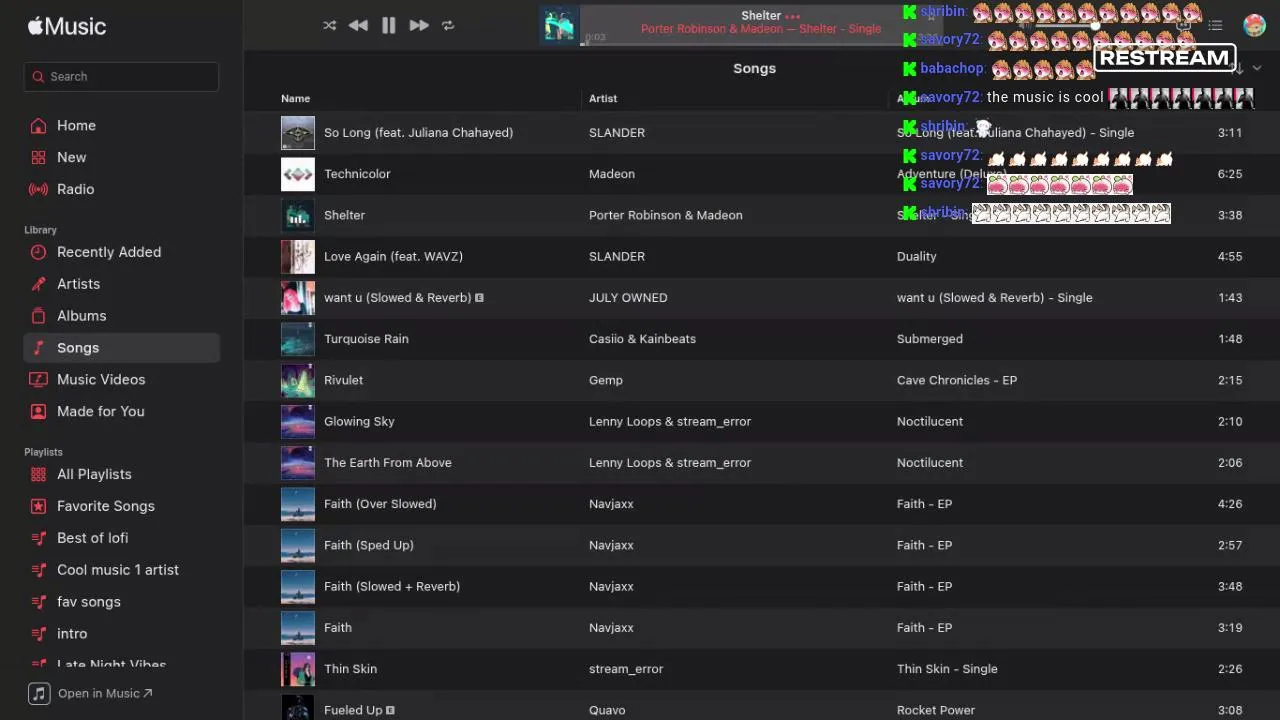Open the Cool music 1 artist playlist

(x=117, y=570)
